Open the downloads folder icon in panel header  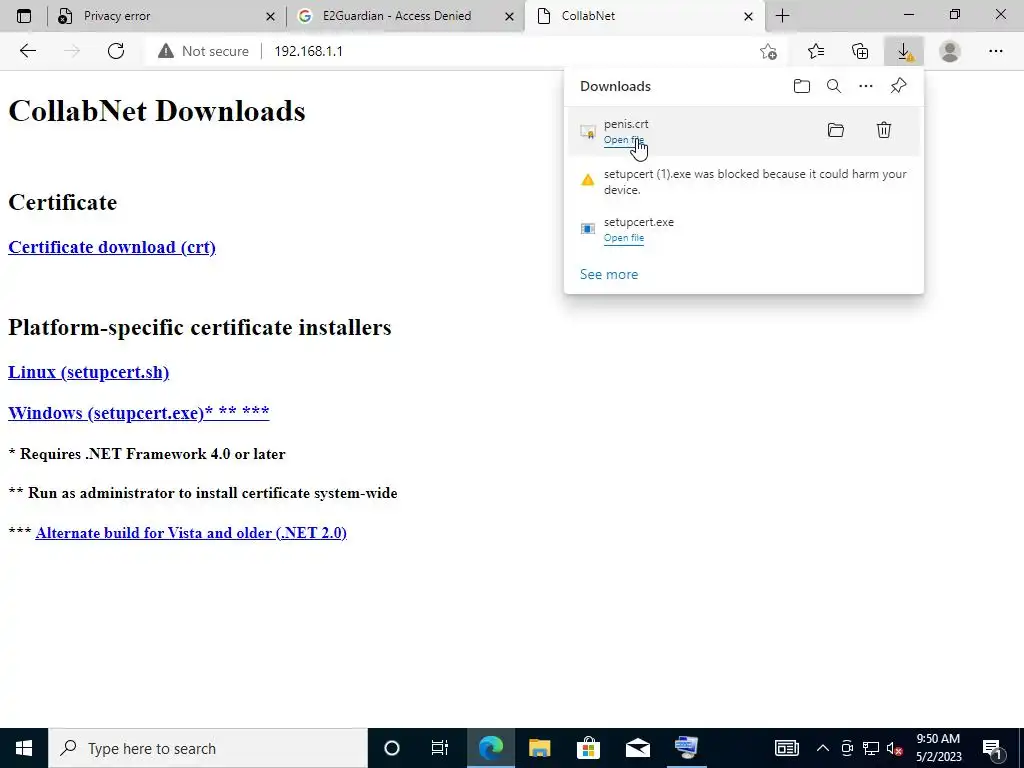[x=801, y=86]
